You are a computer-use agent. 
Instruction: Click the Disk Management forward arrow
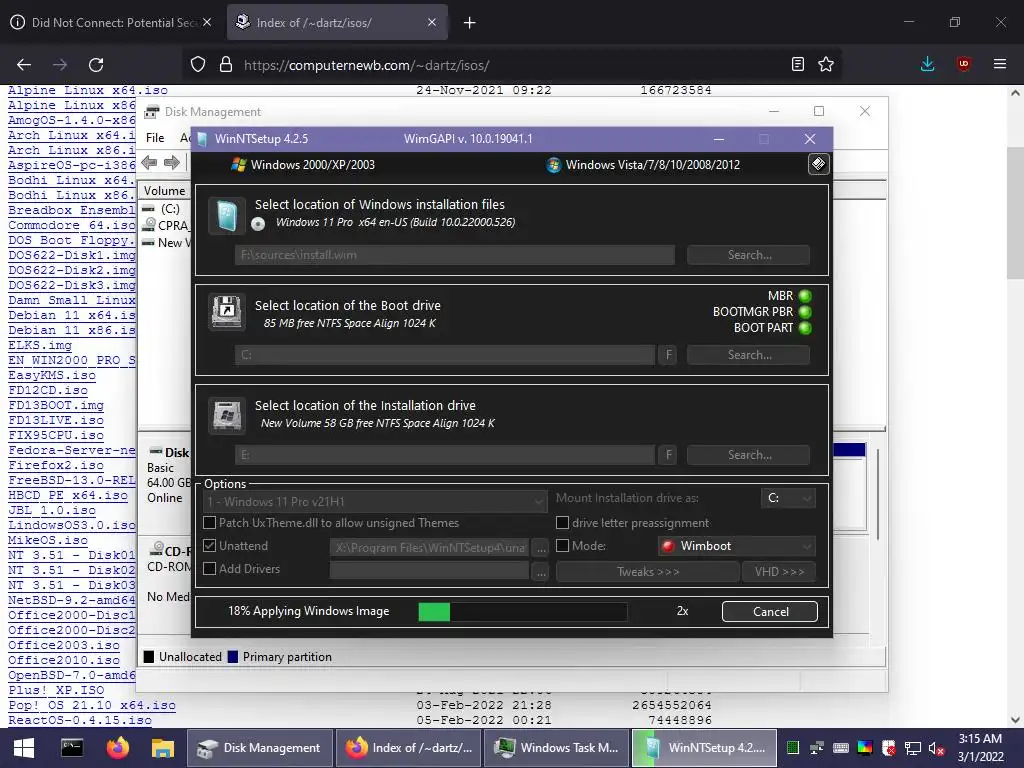point(172,163)
